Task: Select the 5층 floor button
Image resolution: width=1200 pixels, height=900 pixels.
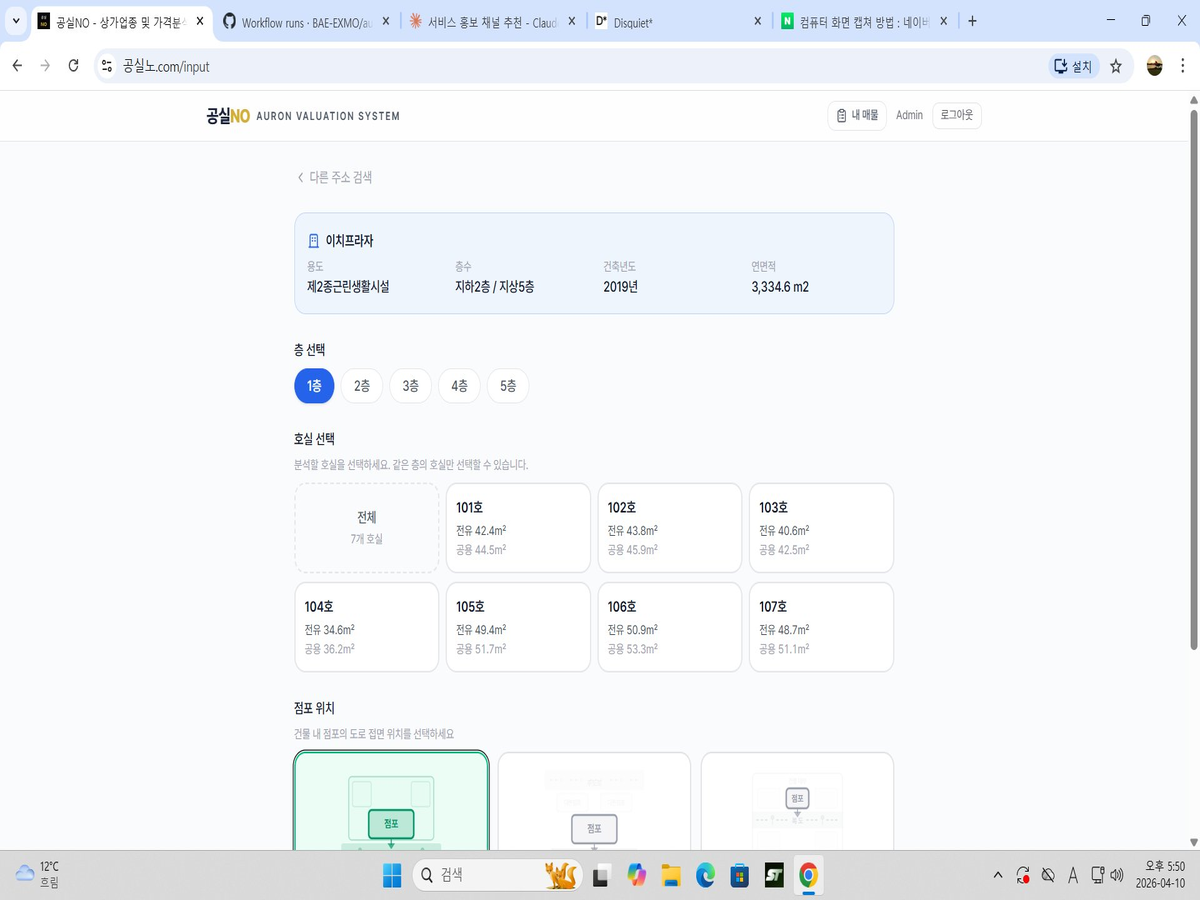Action: pyautogui.click(x=508, y=386)
